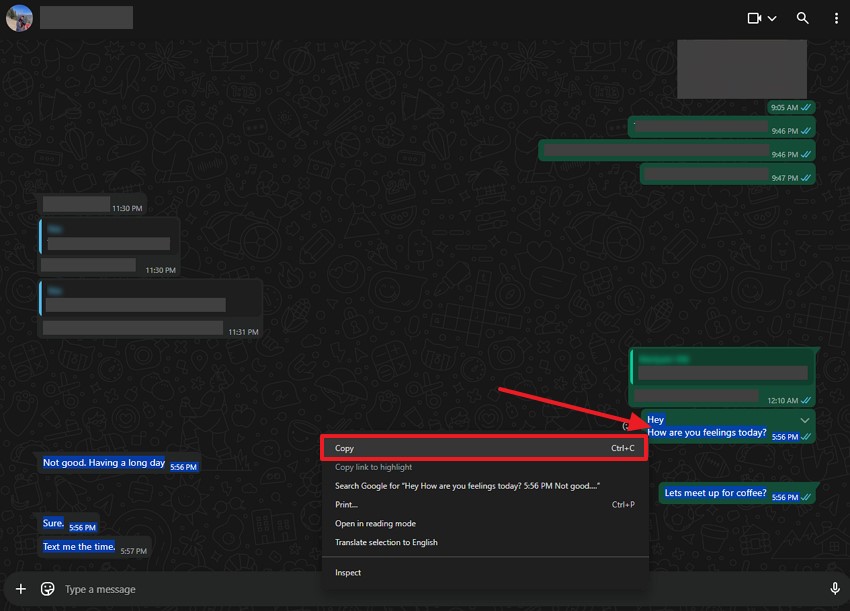Viewport: 850px width, 611px height.
Task: Click the microphone voice message icon
Action: [x=835, y=589]
